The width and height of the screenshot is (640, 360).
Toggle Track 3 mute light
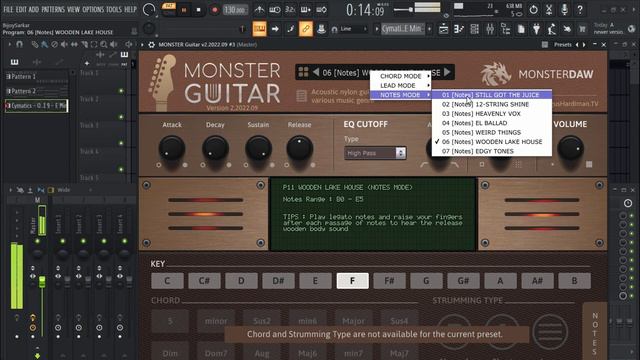(x=121, y=143)
